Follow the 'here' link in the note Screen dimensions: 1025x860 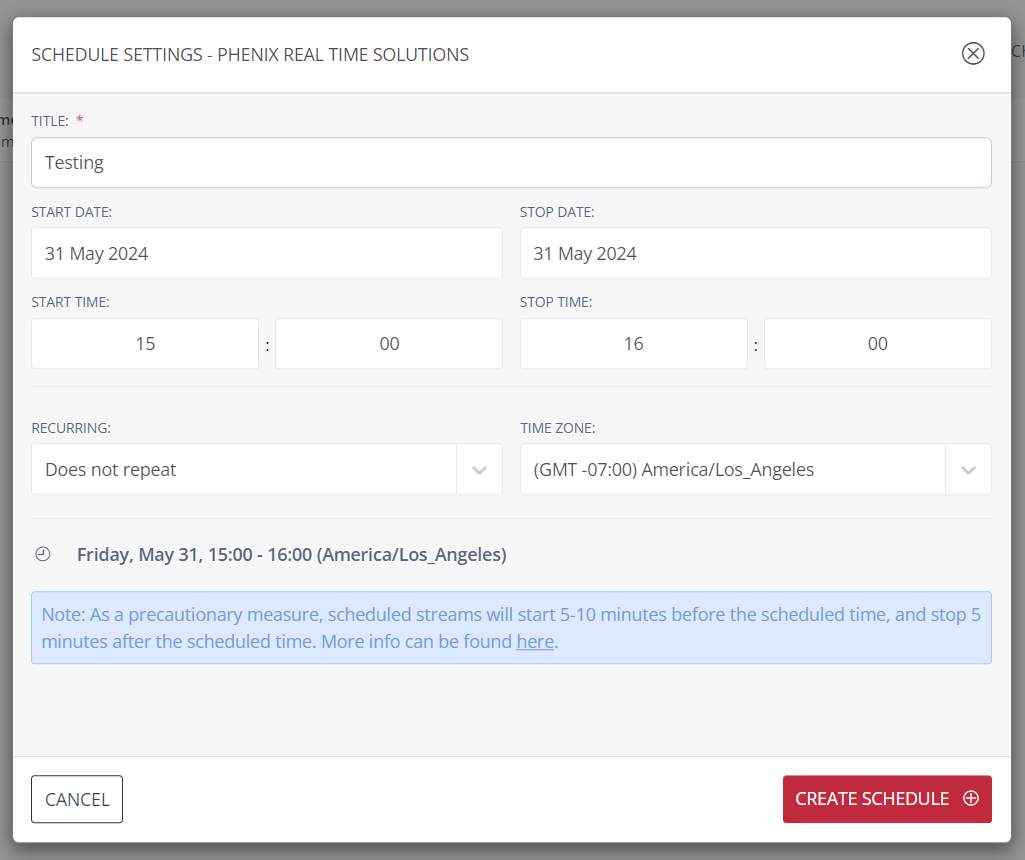[x=535, y=642]
